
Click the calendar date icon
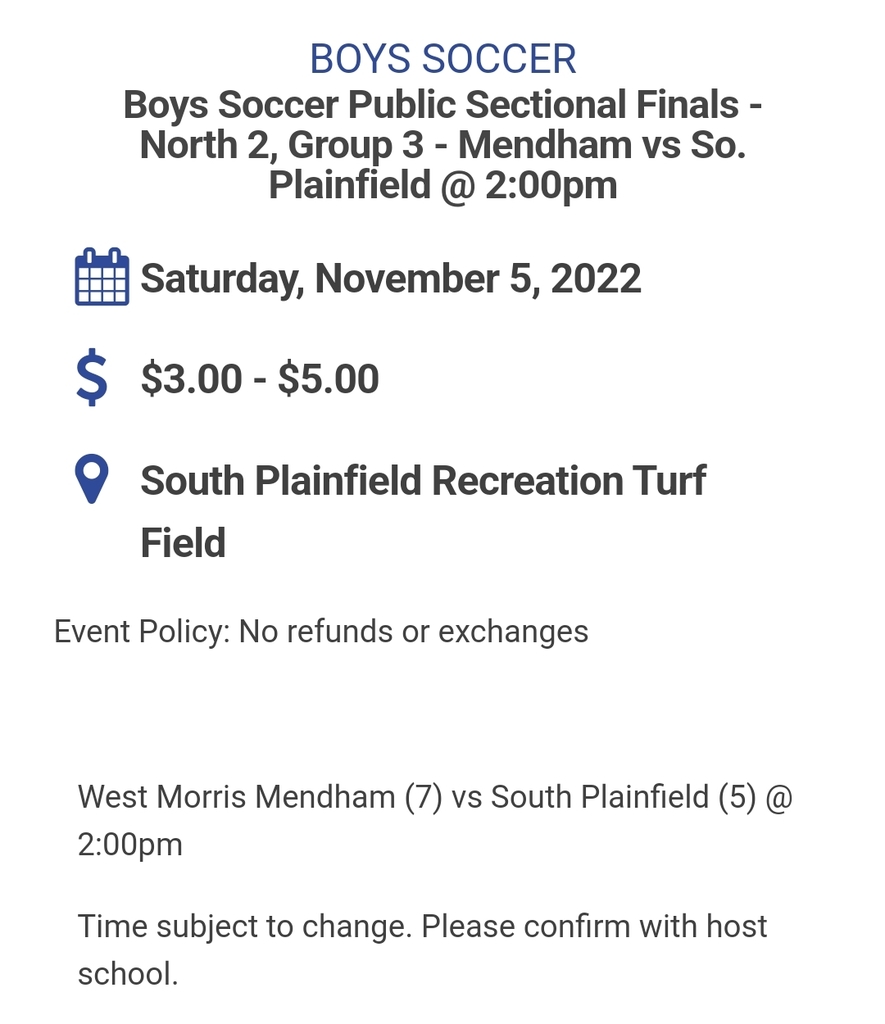point(102,276)
